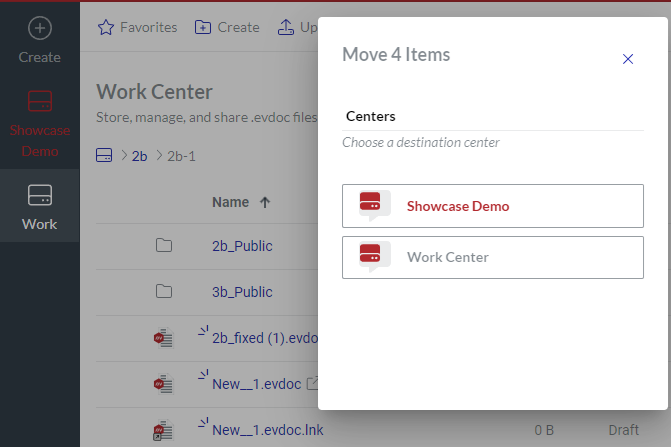671x447 pixels.
Task: Open Showcase Demo center in sidebar
Action: tap(40, 124)
